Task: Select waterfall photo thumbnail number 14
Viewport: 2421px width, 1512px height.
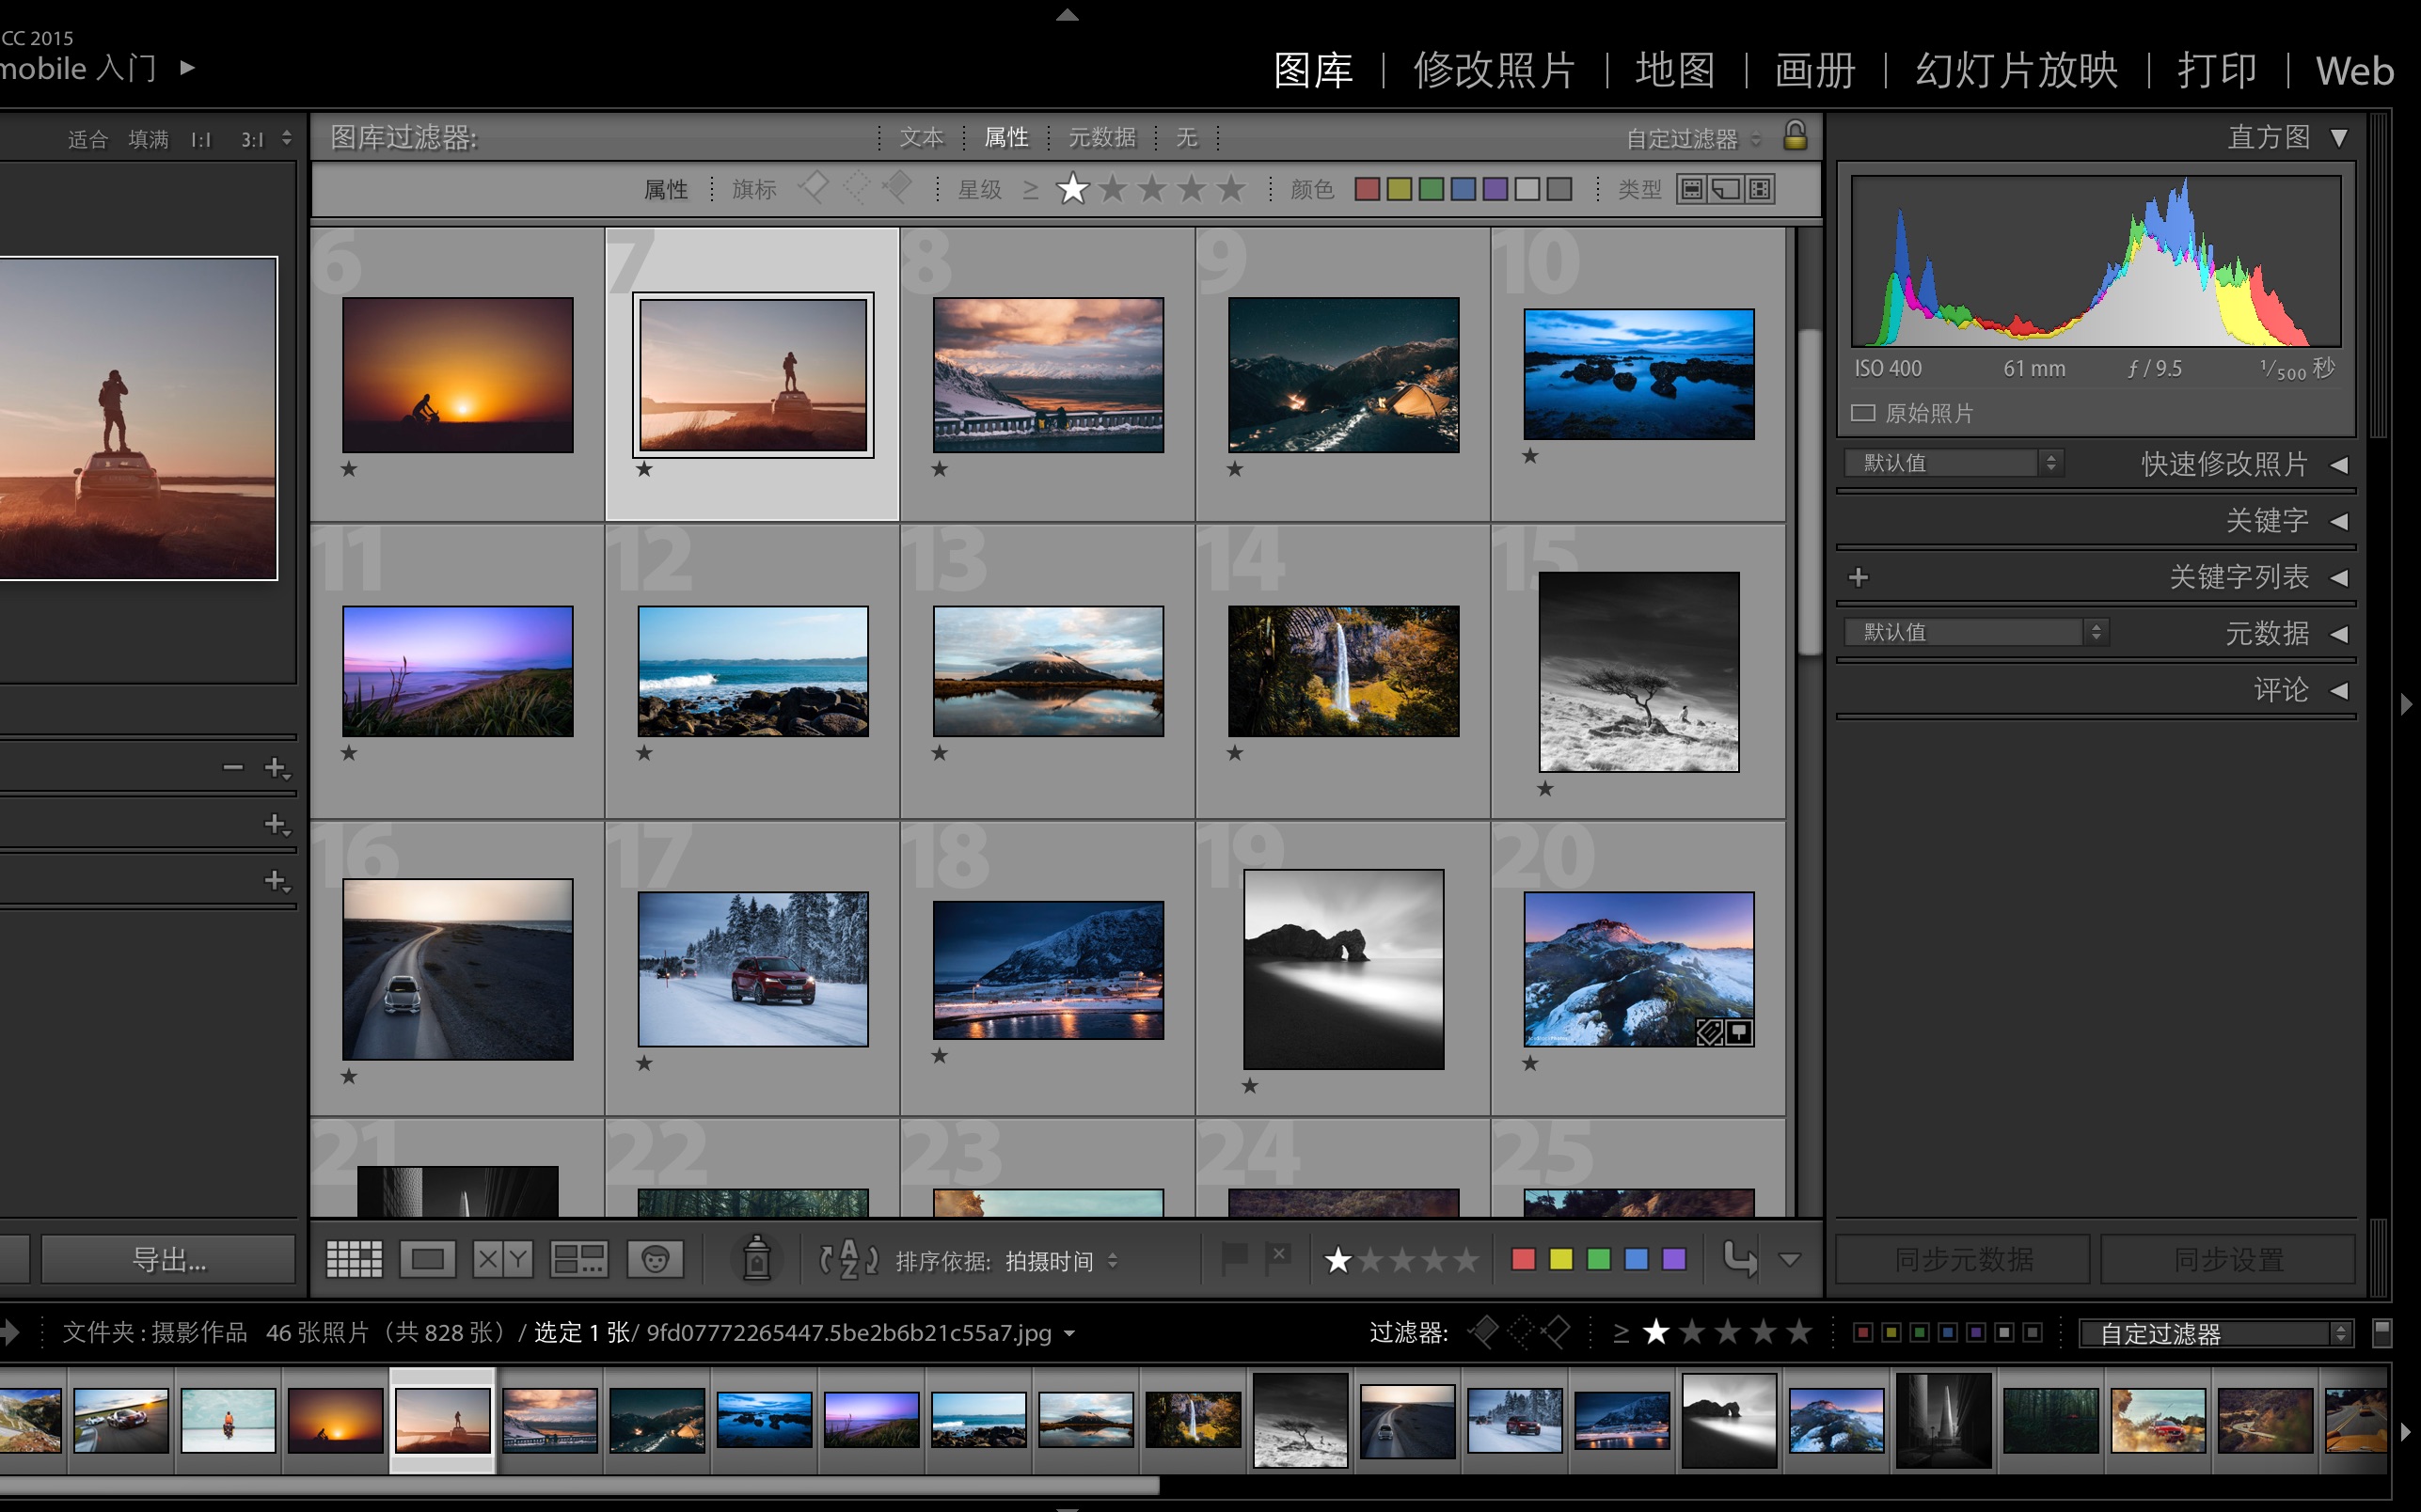Action: pyautogui.click(x=1343, y=671)
